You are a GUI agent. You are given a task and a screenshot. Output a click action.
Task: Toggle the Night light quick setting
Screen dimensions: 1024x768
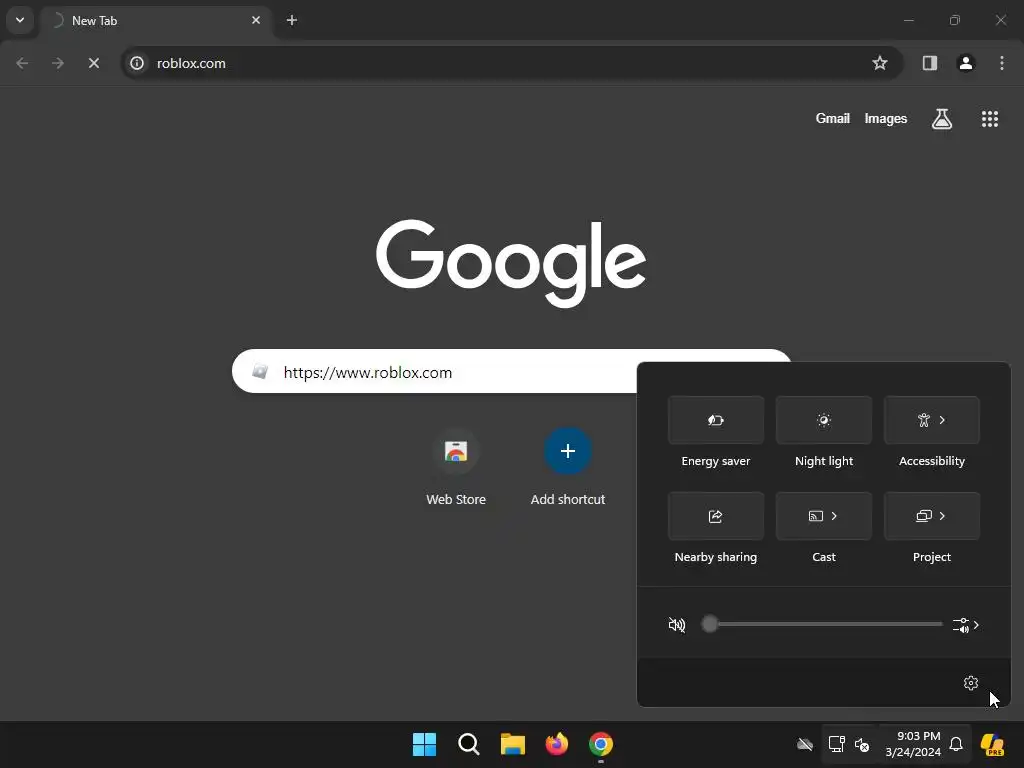pos(824,420)
